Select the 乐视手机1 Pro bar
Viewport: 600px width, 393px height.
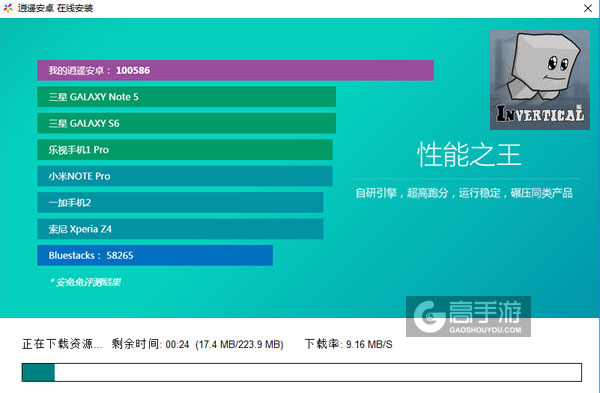point(185,150)
